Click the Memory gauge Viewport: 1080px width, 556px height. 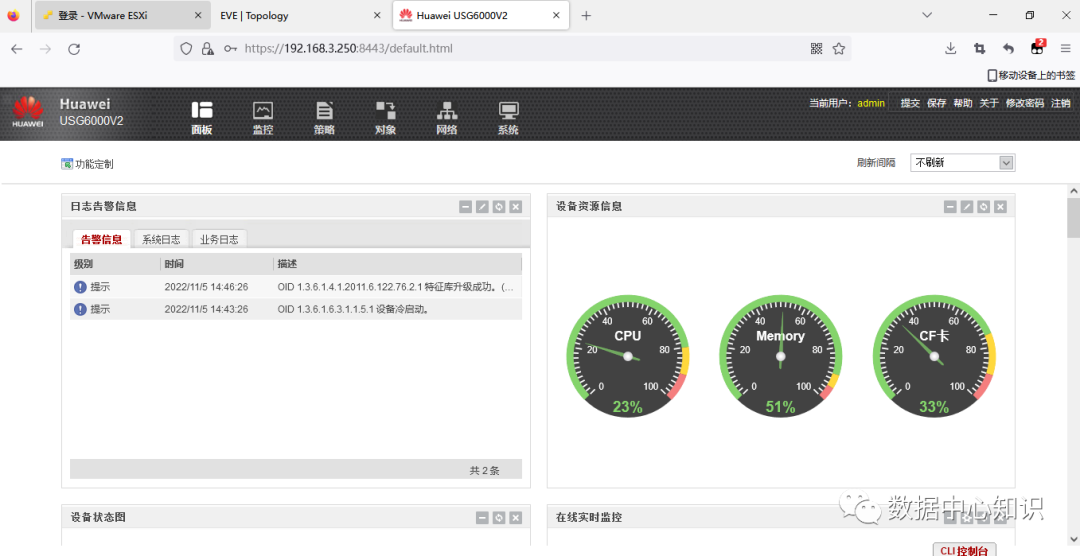tap(780, 356)
